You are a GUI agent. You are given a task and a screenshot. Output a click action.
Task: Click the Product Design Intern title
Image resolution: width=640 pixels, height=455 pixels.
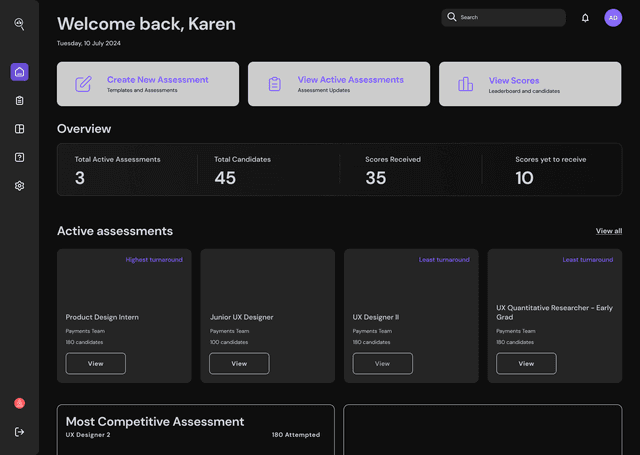[x=102, y=317]
